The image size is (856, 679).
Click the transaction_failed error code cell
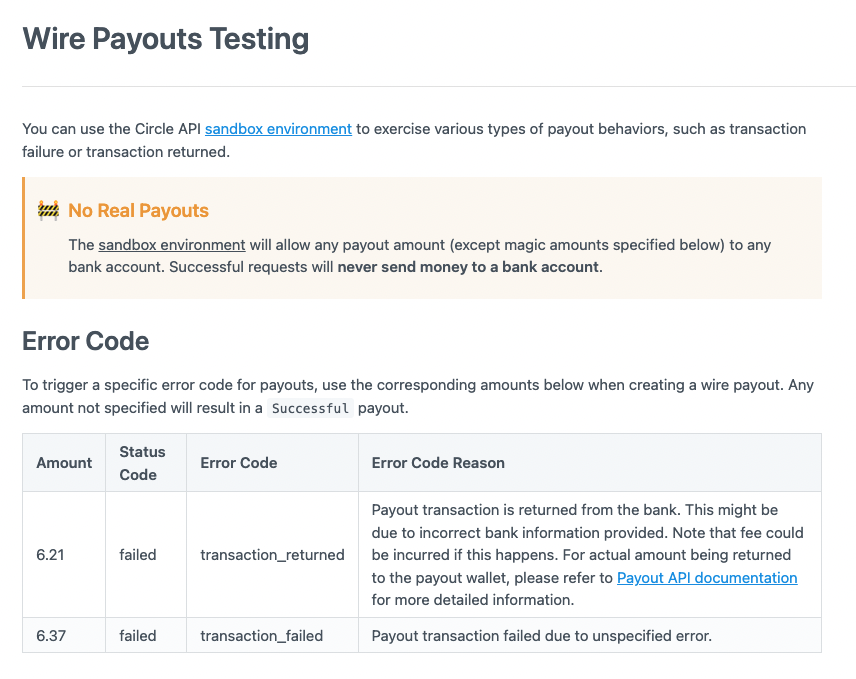(261, 636)
